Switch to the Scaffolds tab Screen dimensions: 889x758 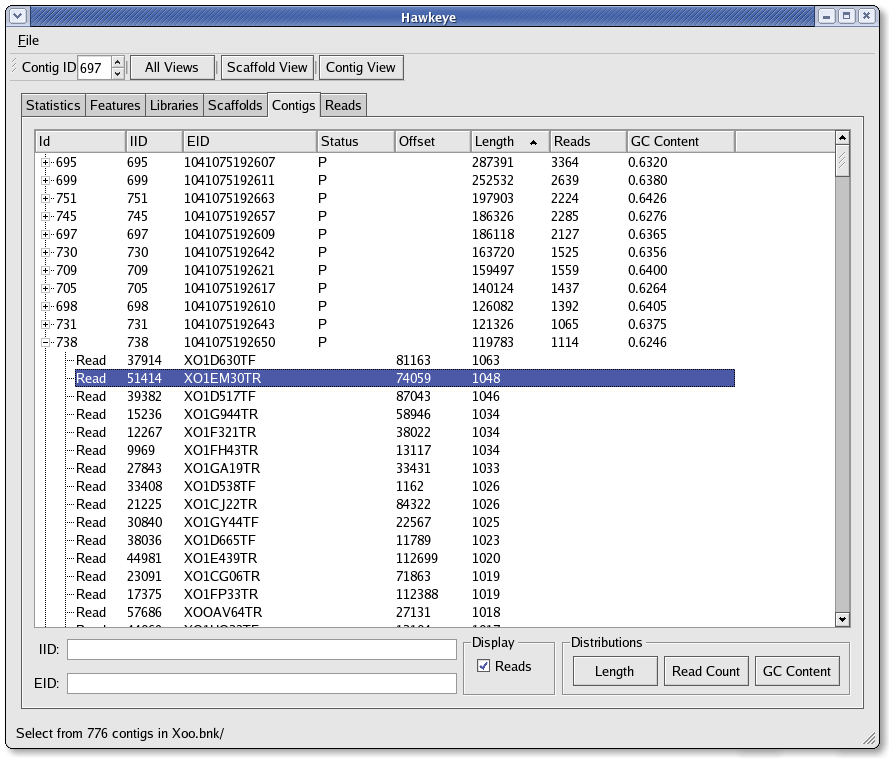pos(235,105)
